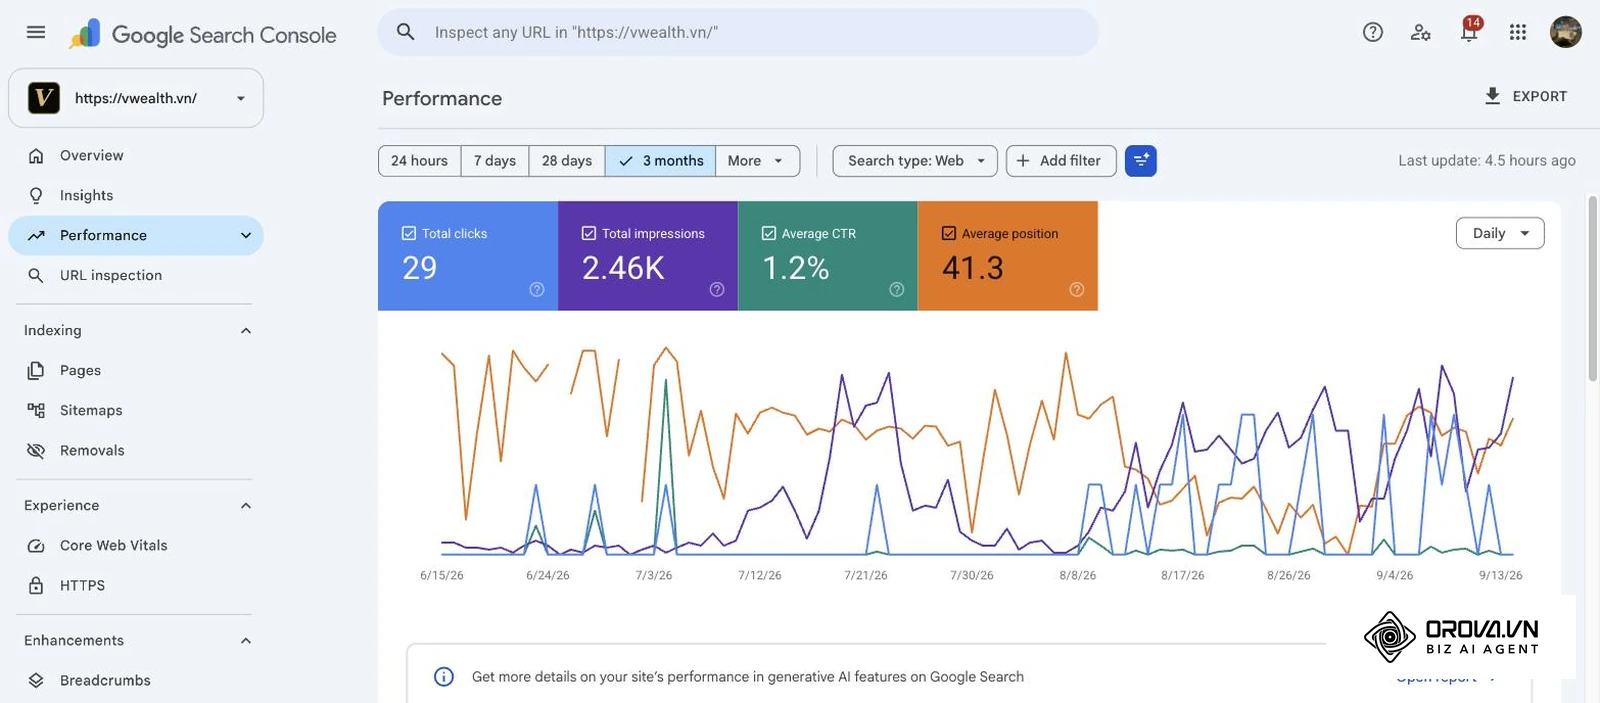Open the More date range dropdown

tap(757, 161)
